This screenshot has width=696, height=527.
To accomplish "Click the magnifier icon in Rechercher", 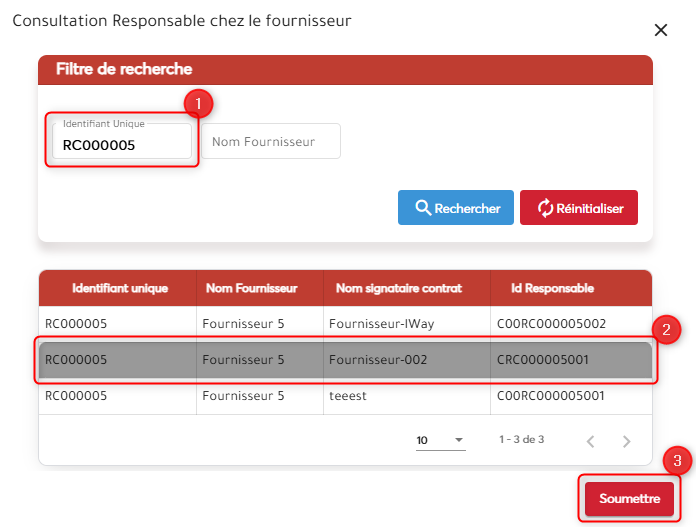I will (x=422, y=208).
